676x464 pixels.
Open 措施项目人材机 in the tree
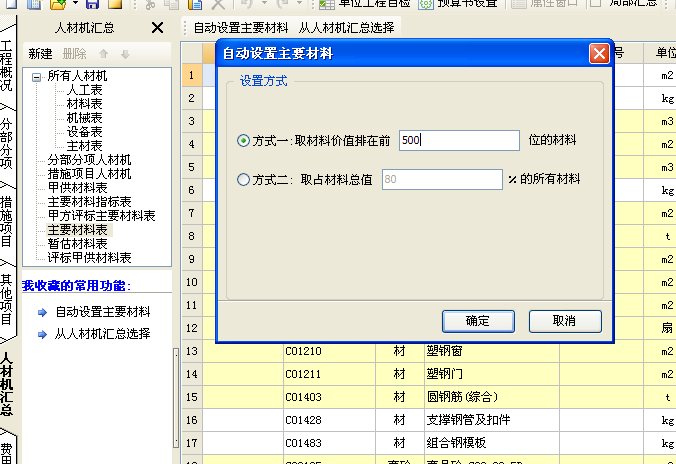[89, 174]
